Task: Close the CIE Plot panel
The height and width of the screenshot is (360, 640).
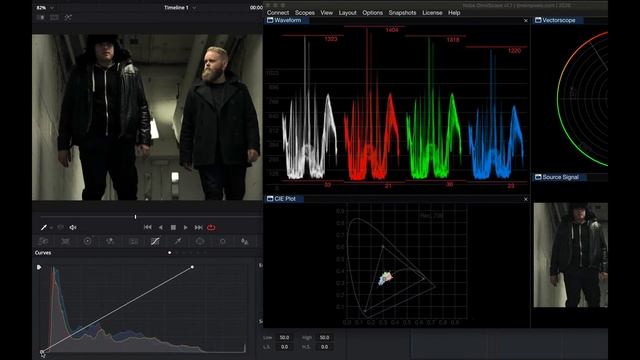Action: [x=526, y=199]
